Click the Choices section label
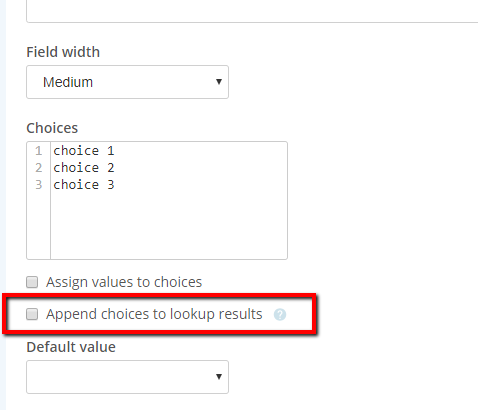478x410 pixels. tap(52, 128)
